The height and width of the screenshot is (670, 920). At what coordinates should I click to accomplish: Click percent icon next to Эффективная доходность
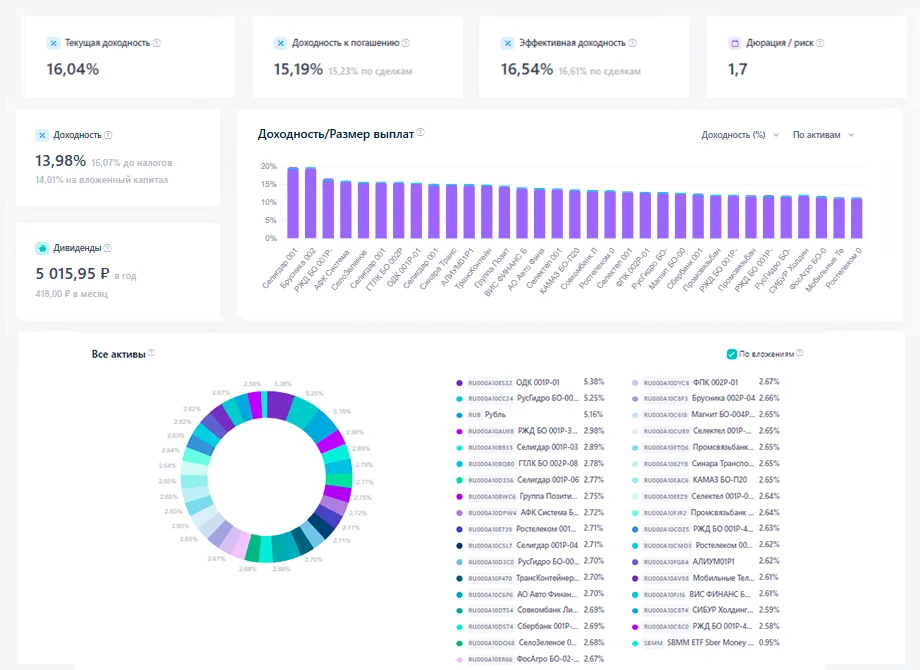pos(508,43)
